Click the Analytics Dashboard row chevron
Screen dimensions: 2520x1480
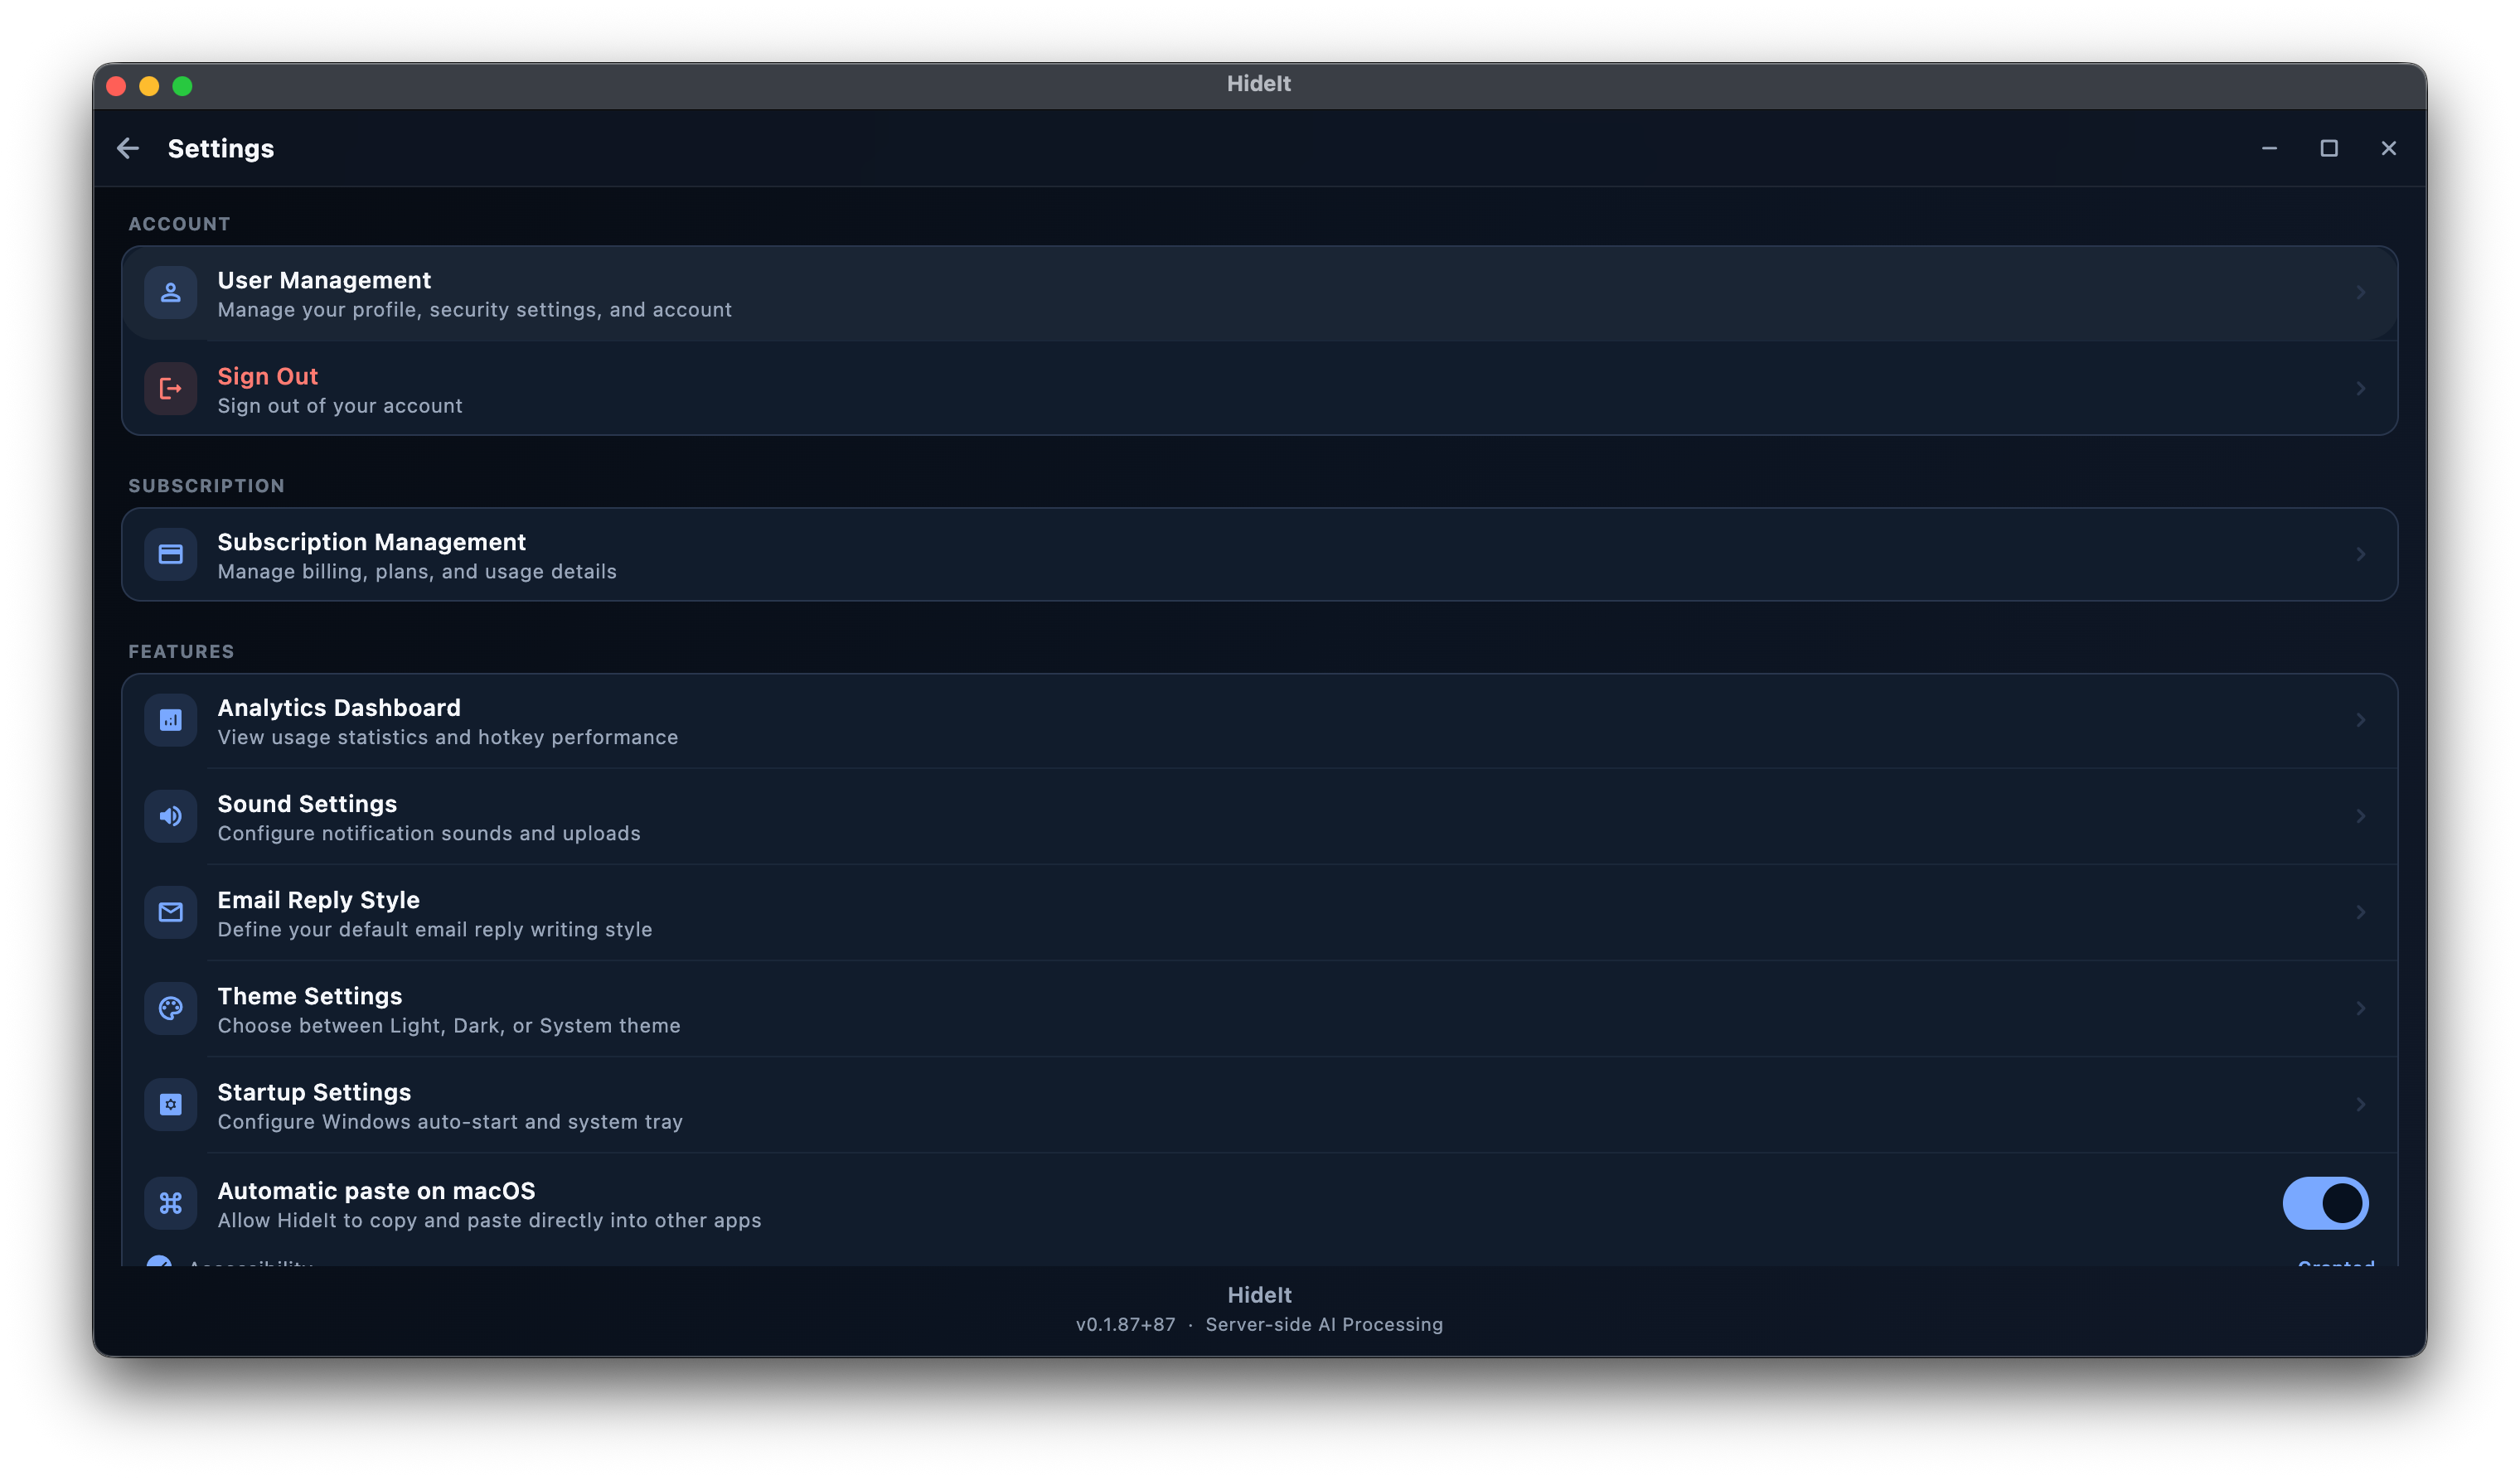2360,720
